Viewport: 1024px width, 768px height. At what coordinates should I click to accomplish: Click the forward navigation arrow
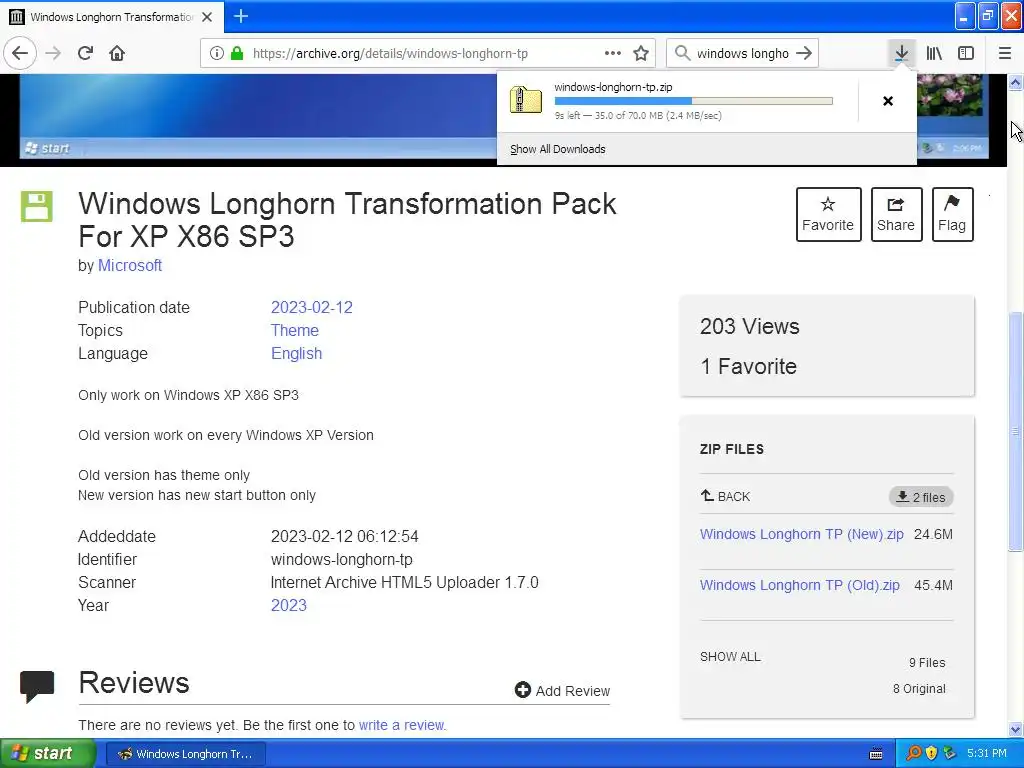point(53,53)
